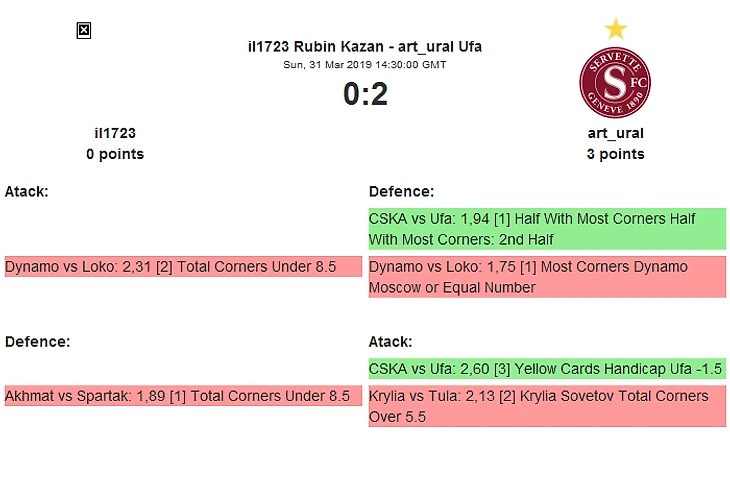This screenshot has height=480, width=730.
Task: Click the 3 points text under art_ural
Action: tap(615, 154)
